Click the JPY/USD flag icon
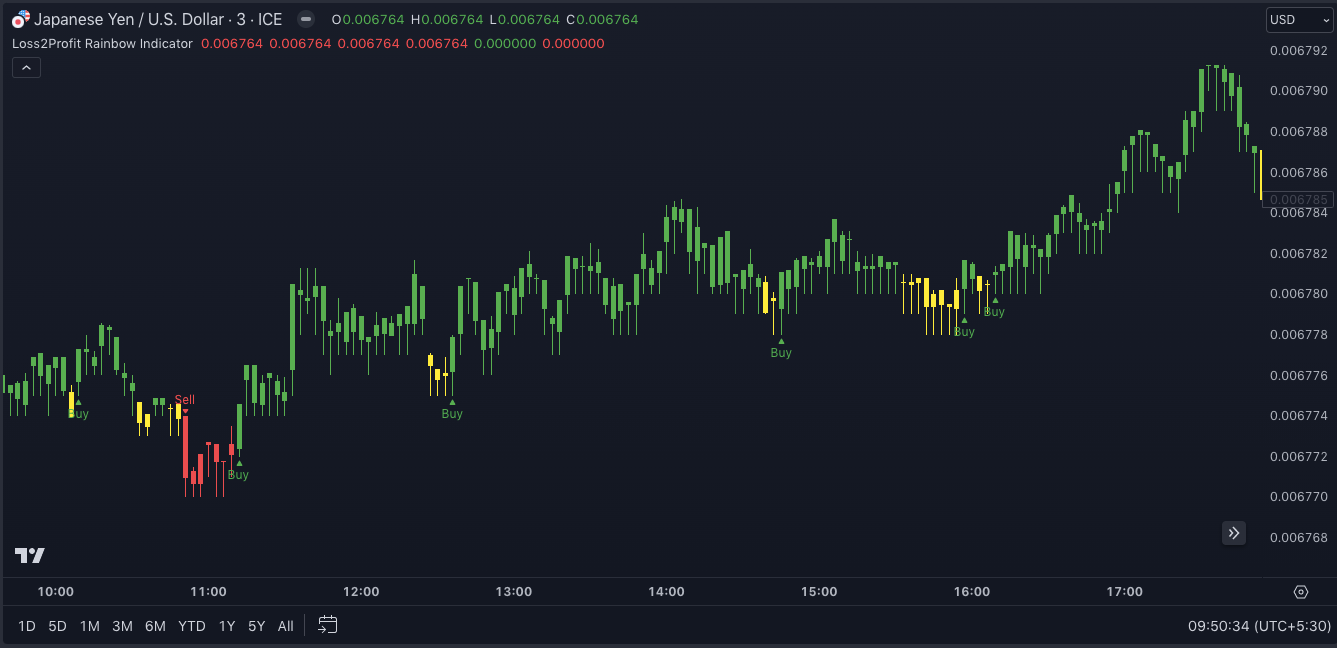Image resolution: width=1337 pixels, height=648 pixels. (21, 19)
